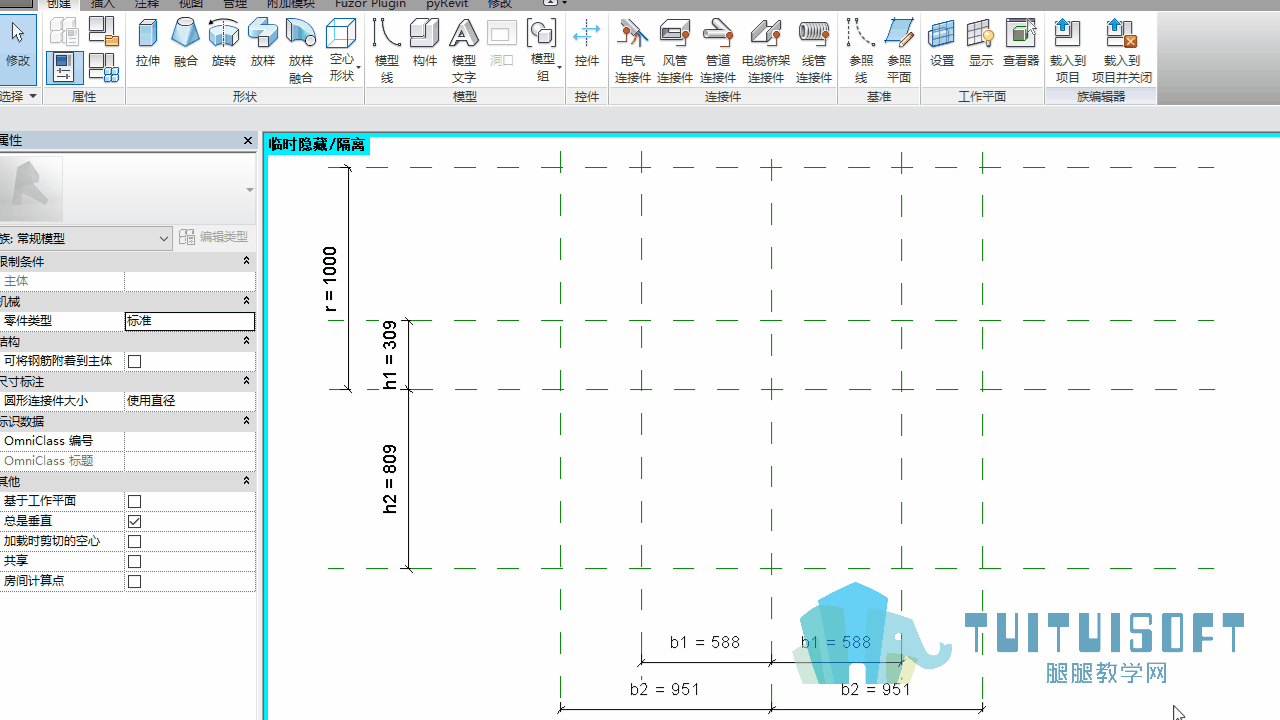Image resolution: width=1280 pixels, height=720 pixels.
Task: Click 载入到项目 load into project
Action: [1067, 50]
